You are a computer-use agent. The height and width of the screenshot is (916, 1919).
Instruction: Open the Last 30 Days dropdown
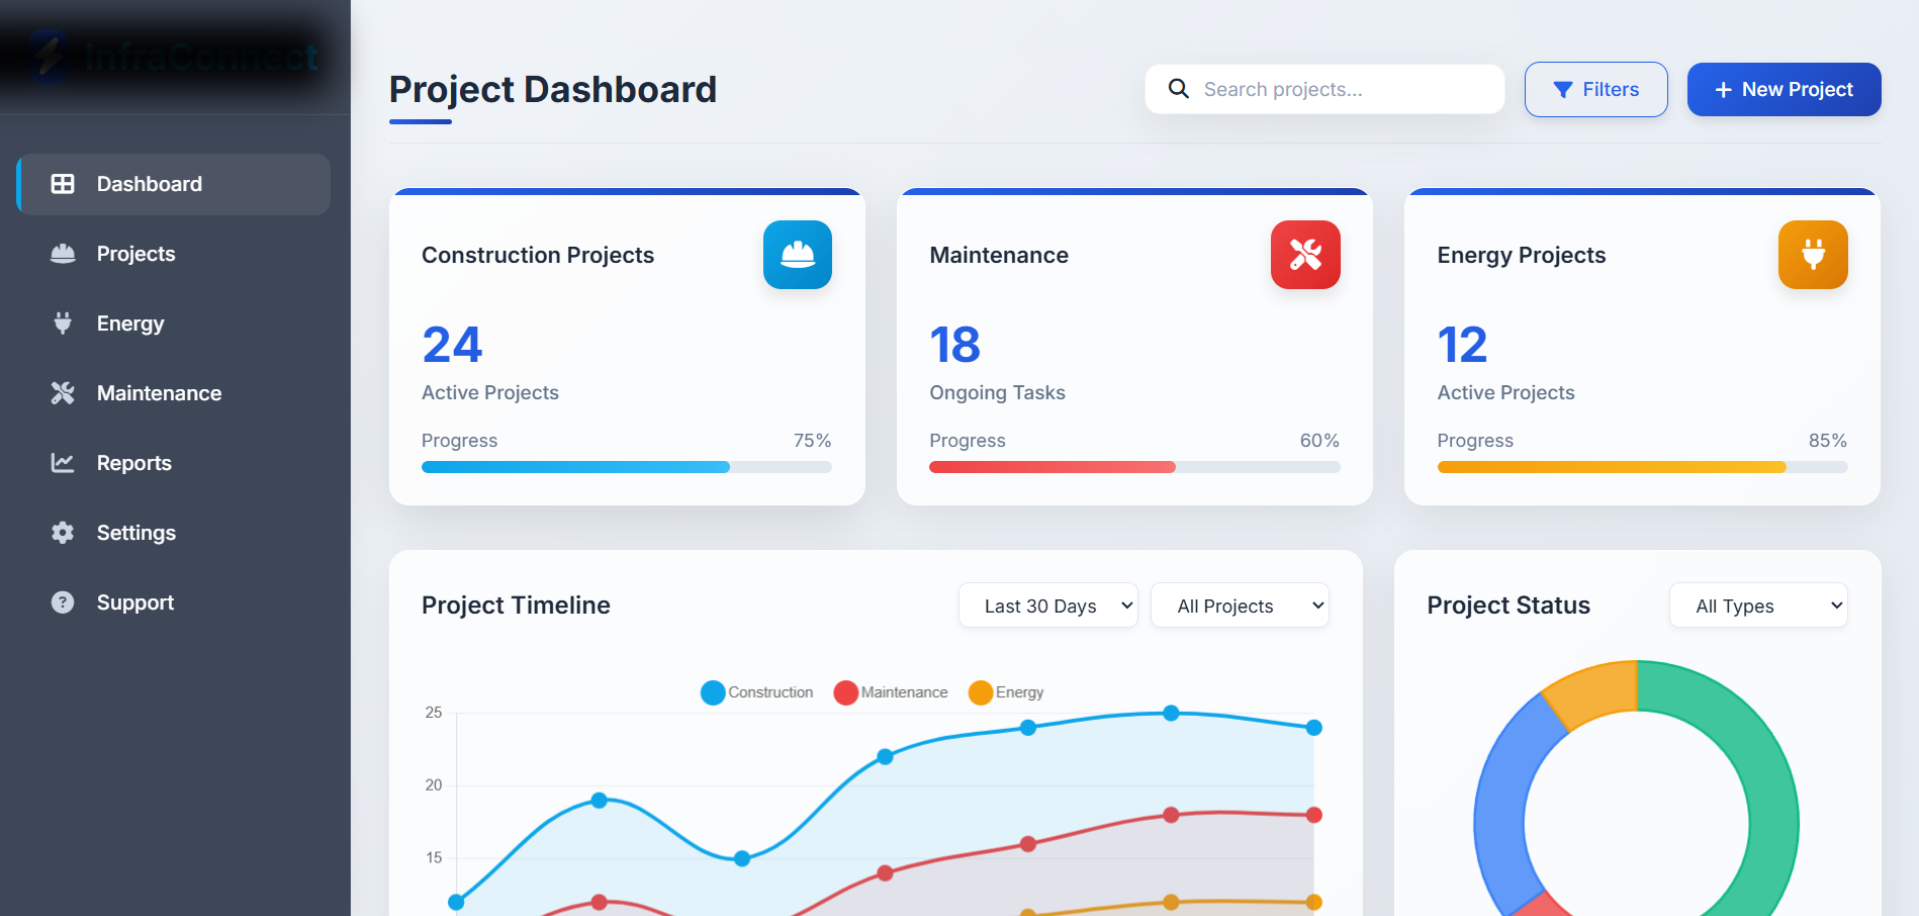point(1047,605)
